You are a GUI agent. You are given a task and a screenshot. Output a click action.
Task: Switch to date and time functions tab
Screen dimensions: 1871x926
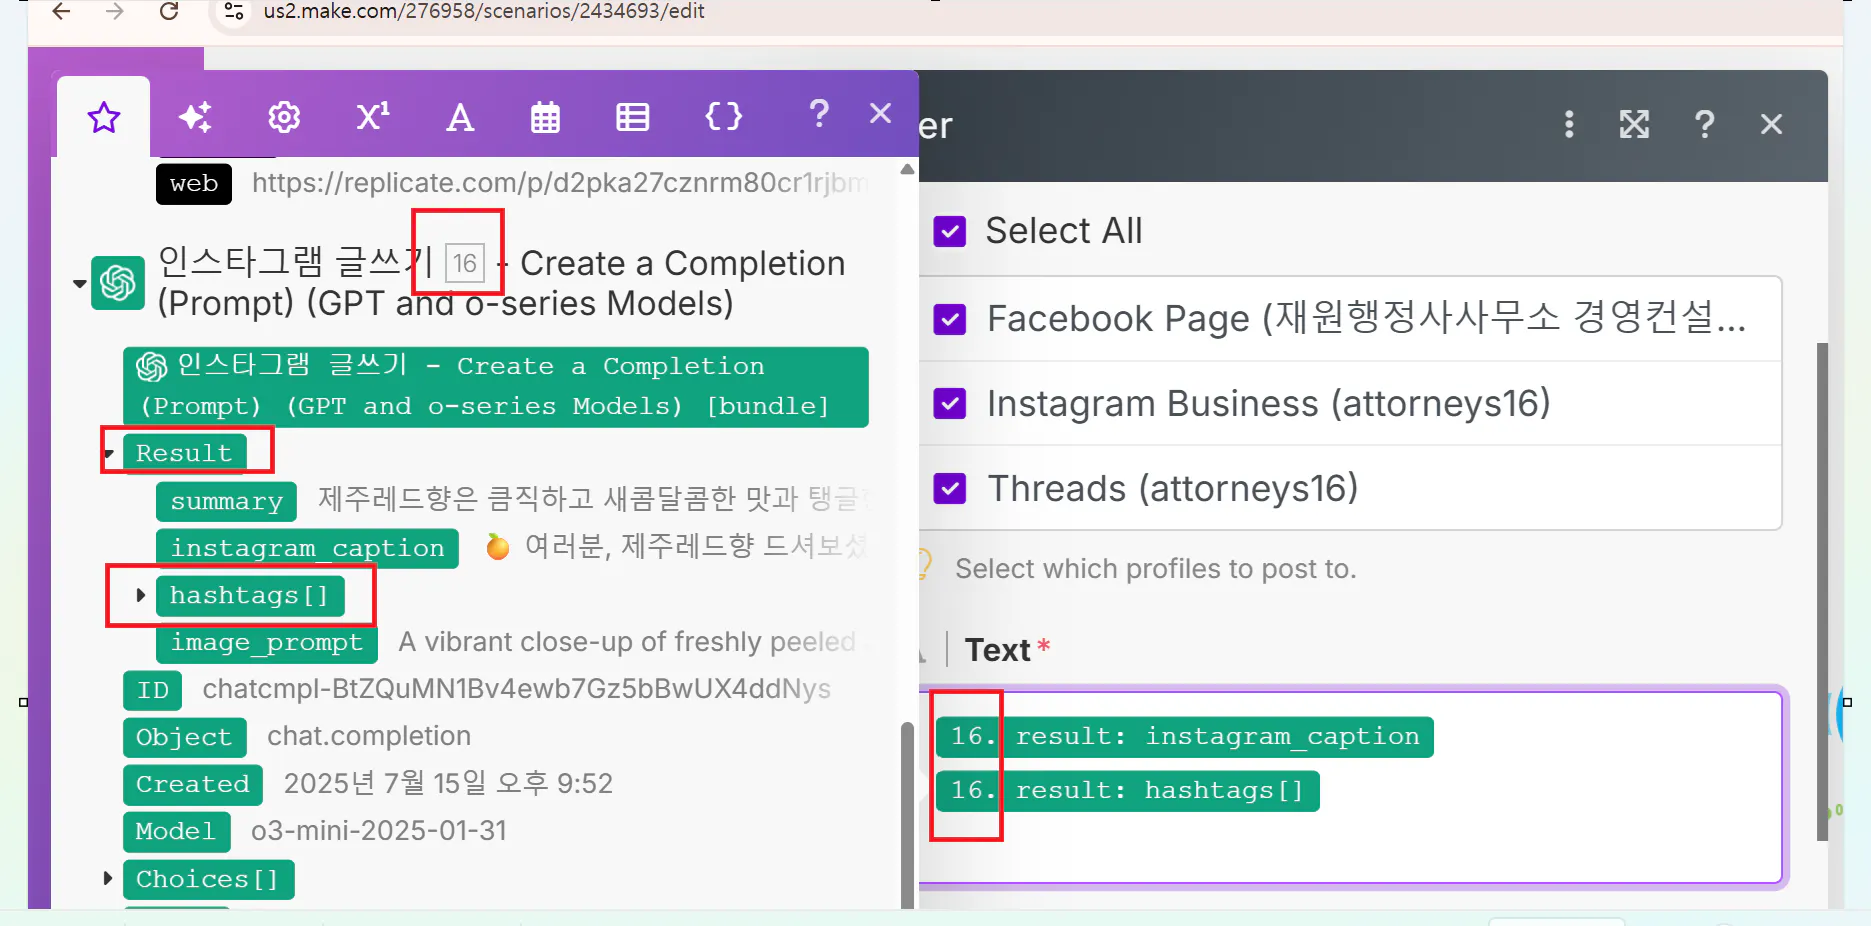click(545, 117)
